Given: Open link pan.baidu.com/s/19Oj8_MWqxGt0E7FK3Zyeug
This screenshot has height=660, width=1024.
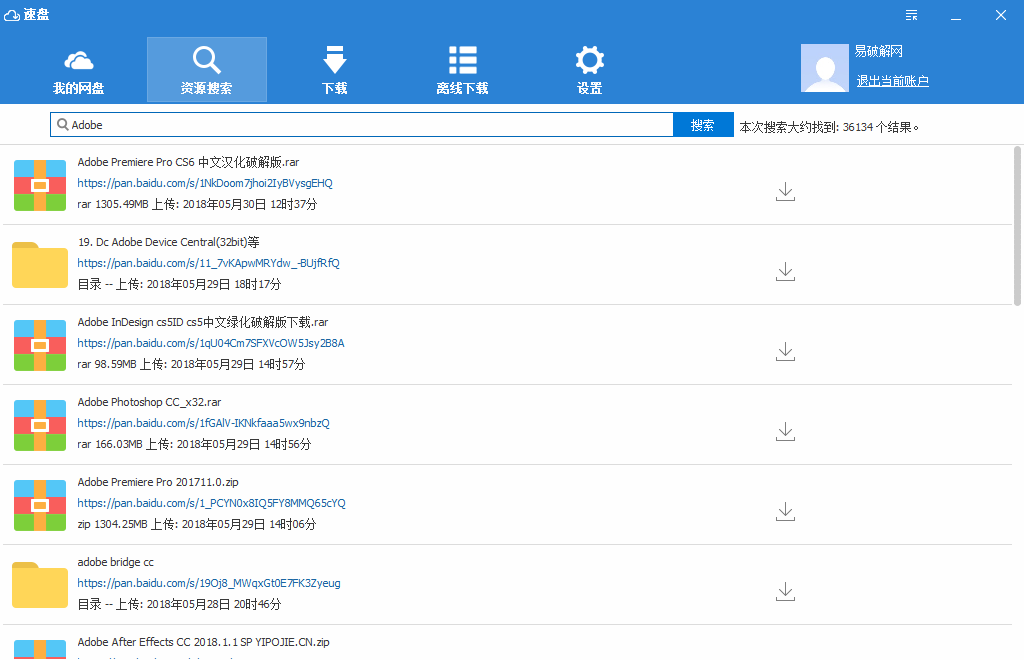Looking at the screenshot, I should coord(209,583).
